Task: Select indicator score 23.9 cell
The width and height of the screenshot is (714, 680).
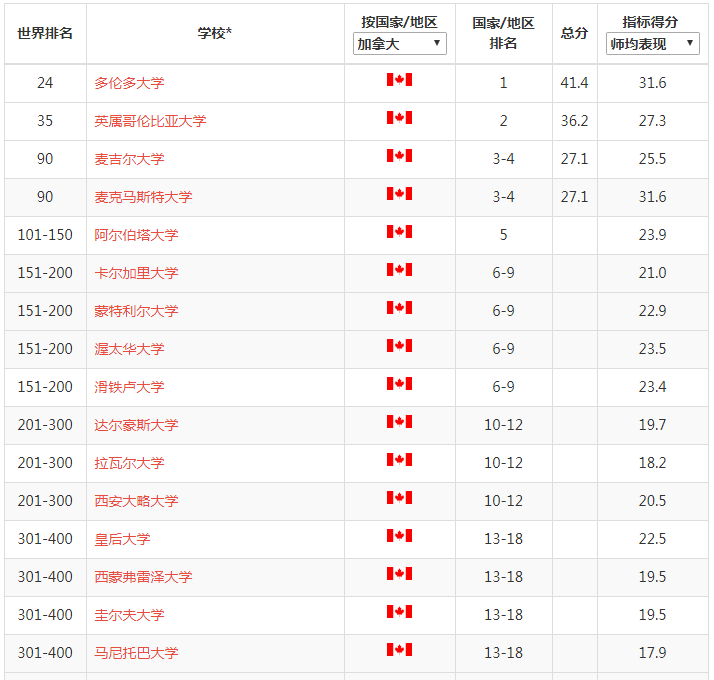Action: [653, 235]
